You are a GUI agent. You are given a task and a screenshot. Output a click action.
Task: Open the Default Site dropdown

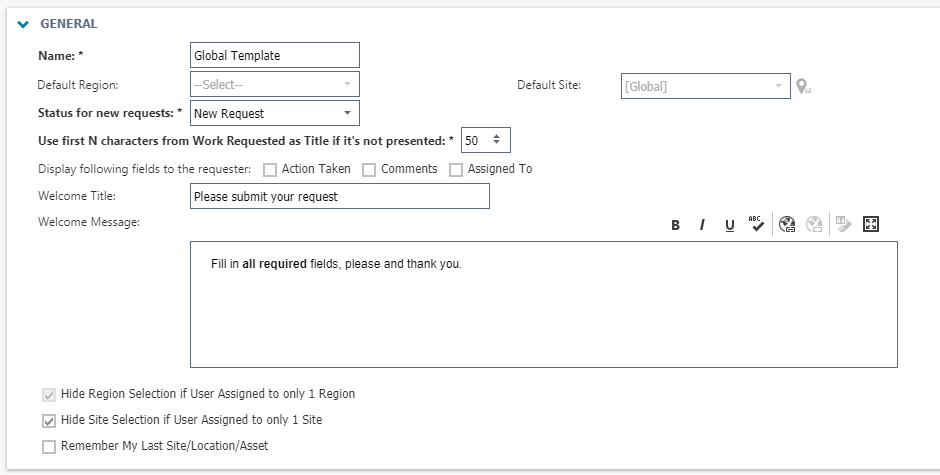706,86
